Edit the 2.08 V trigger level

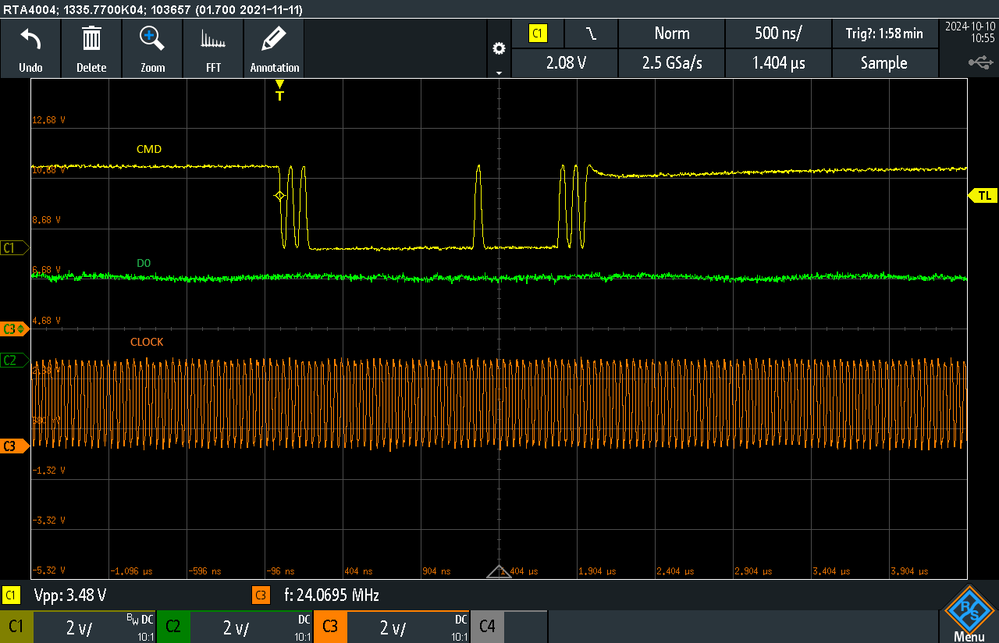565,63
